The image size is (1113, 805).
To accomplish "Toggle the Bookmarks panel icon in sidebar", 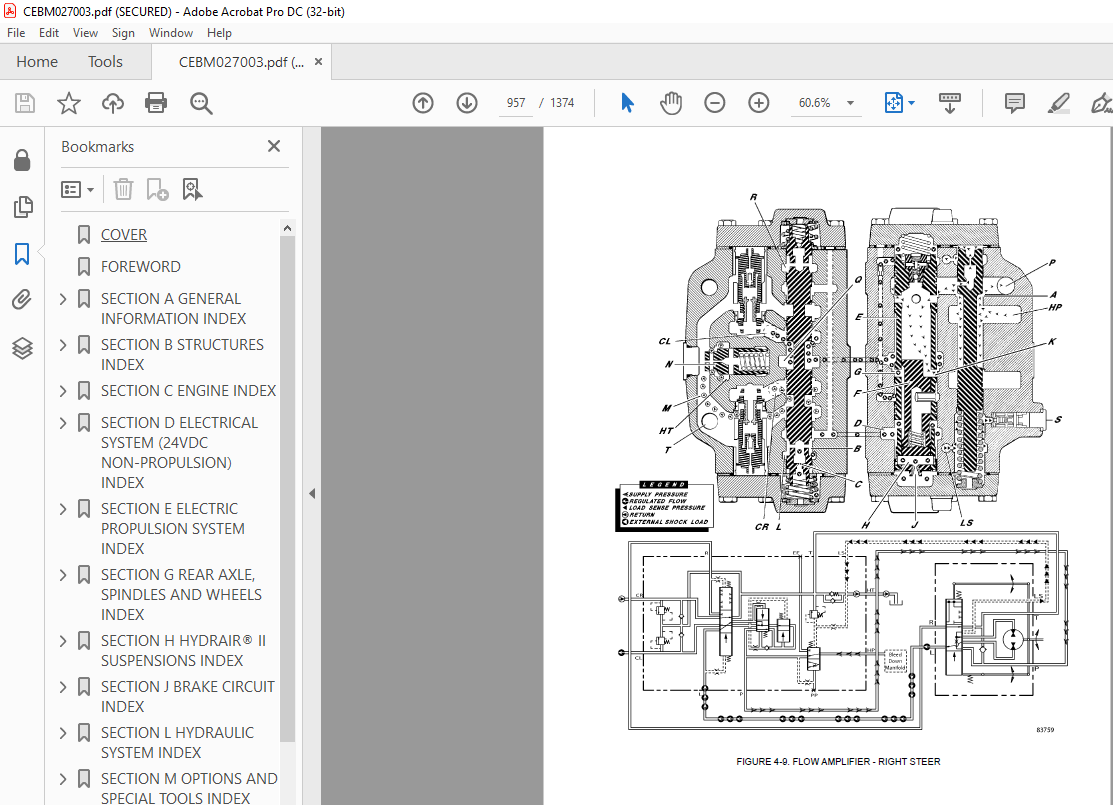I will click(x=22, y=253).
